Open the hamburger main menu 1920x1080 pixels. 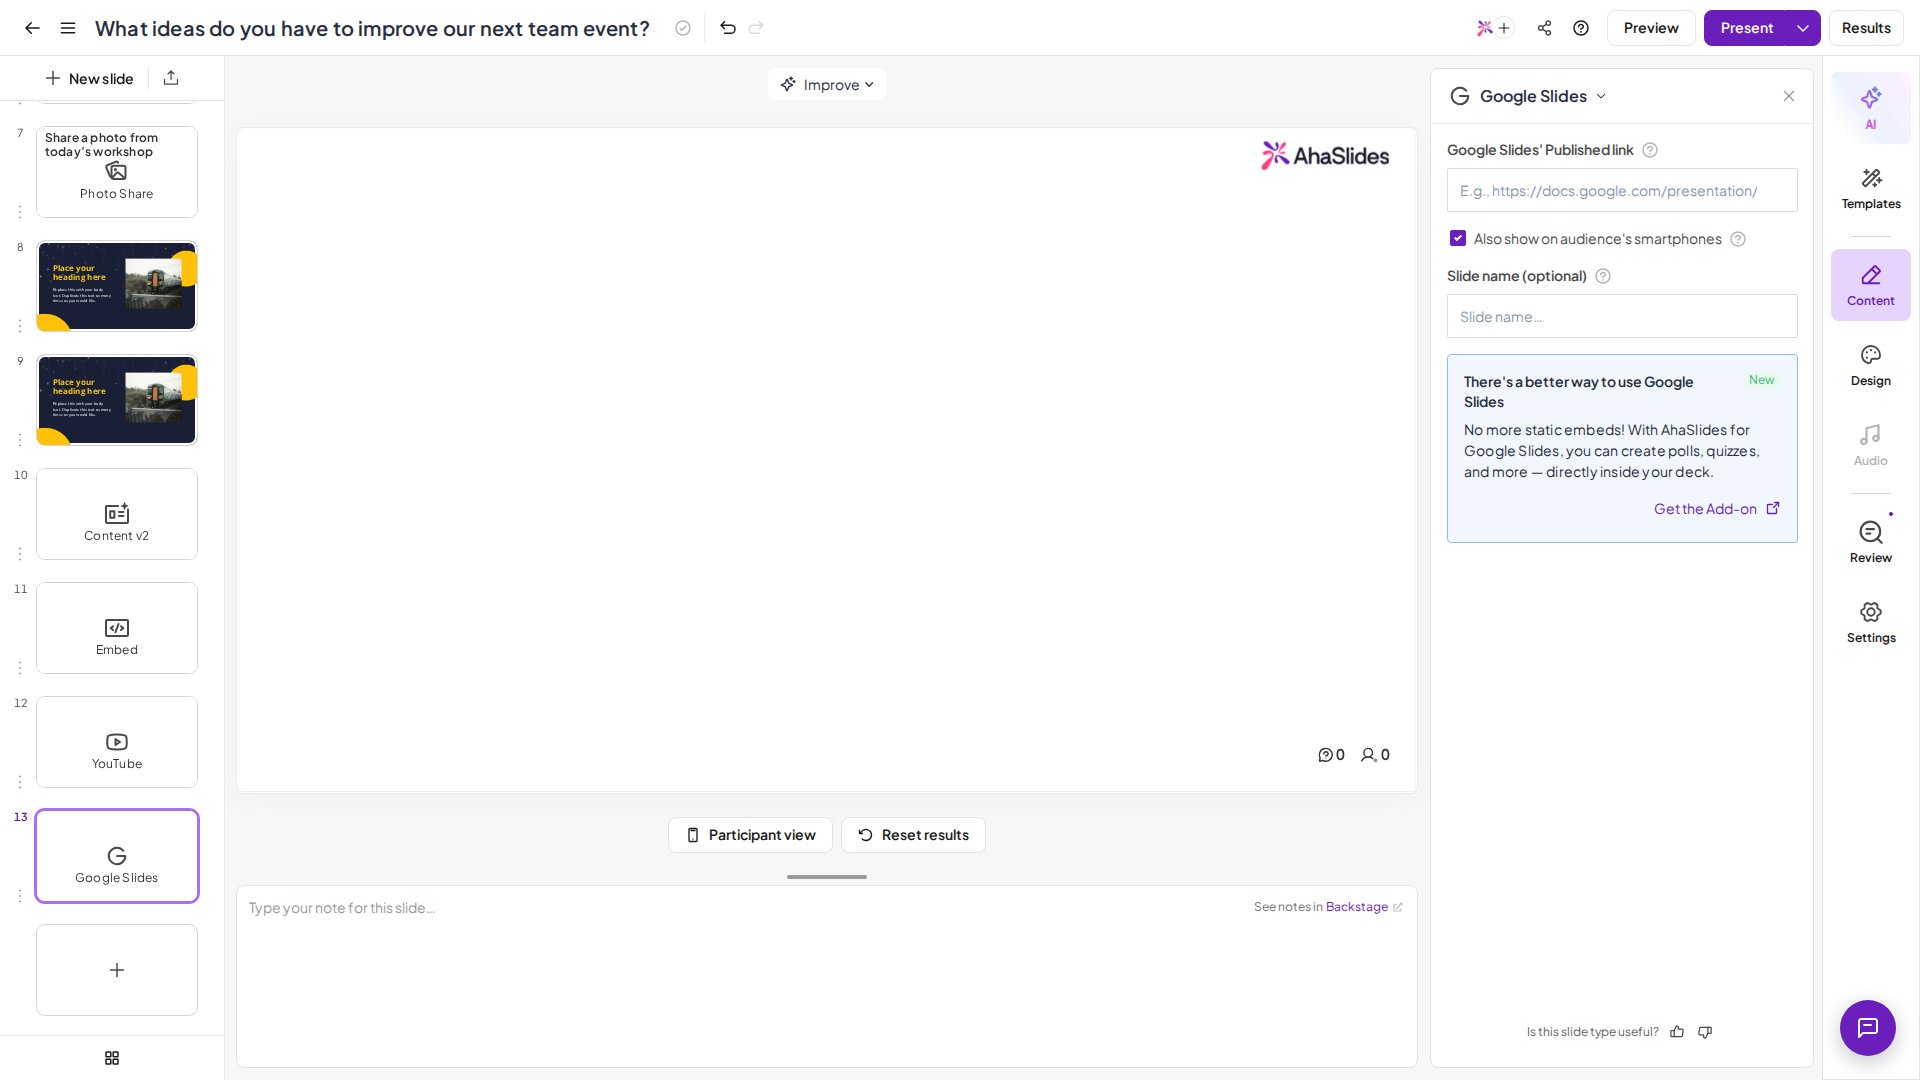coord(68,28)
